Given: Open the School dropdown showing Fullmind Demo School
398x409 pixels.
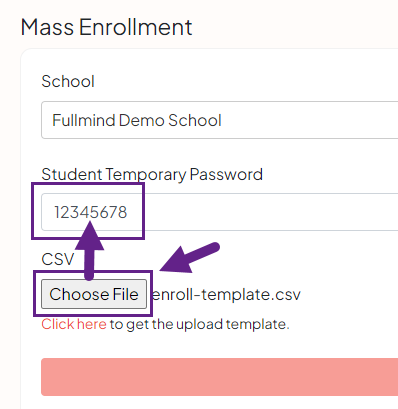Looking at the screenshot, I should pyautogui.click(x=220, y=120).
